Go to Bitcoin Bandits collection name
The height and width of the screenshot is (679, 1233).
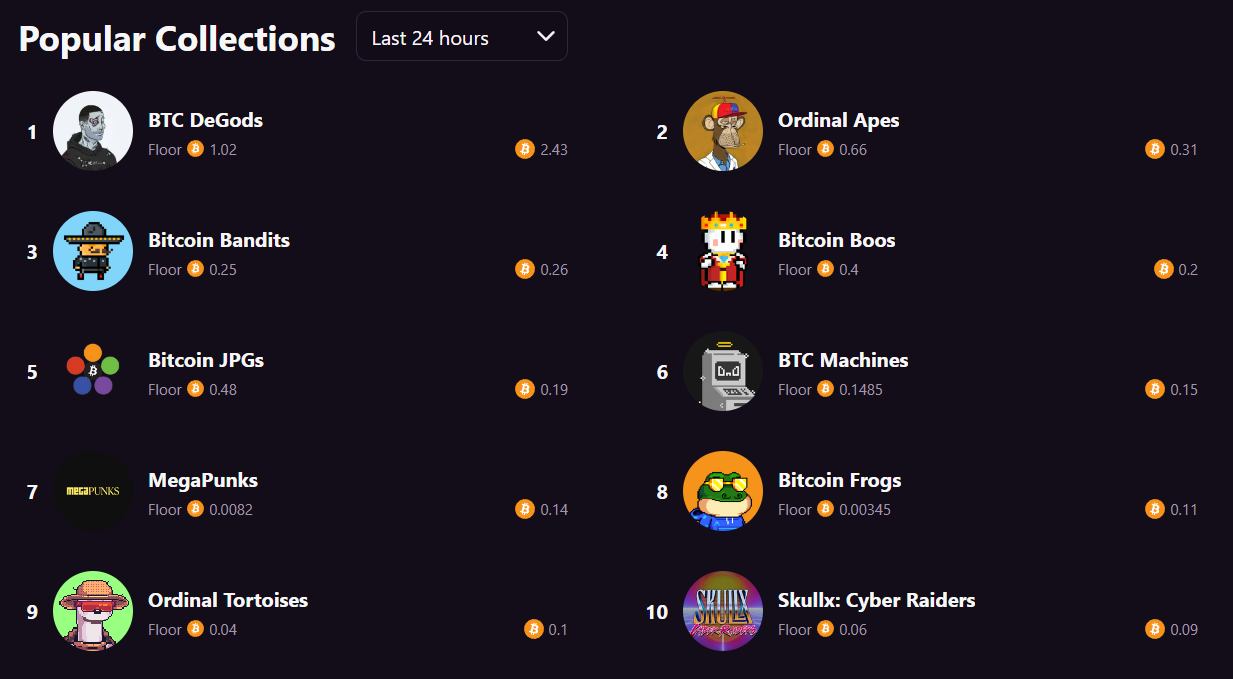(x=219, y=240)
